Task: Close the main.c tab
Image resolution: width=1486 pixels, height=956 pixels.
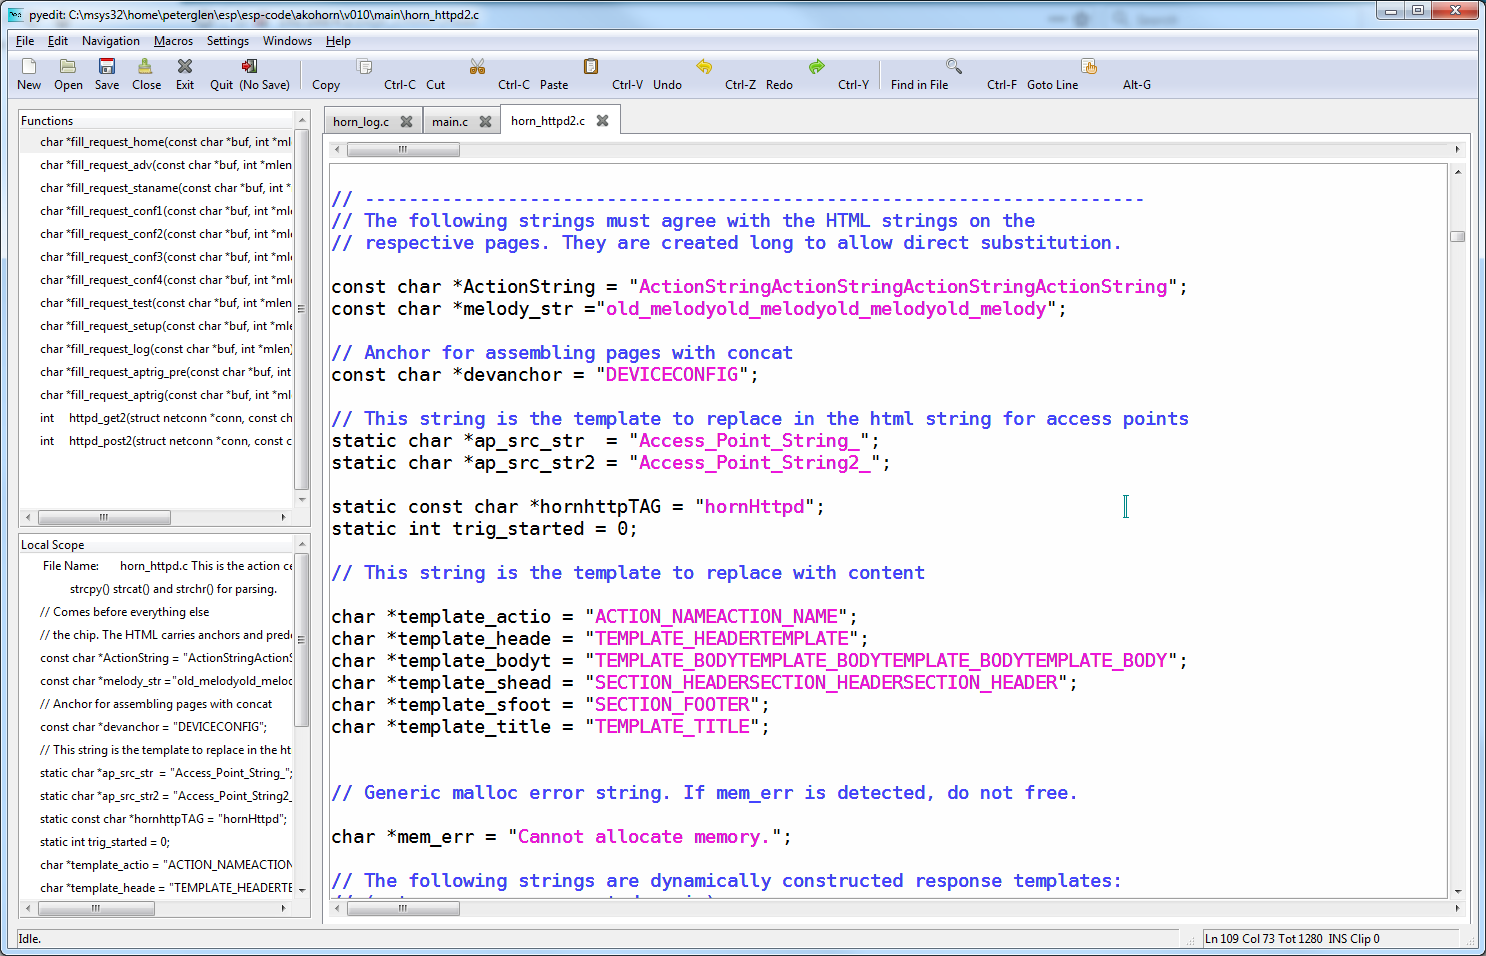Action: click(485, 122)
